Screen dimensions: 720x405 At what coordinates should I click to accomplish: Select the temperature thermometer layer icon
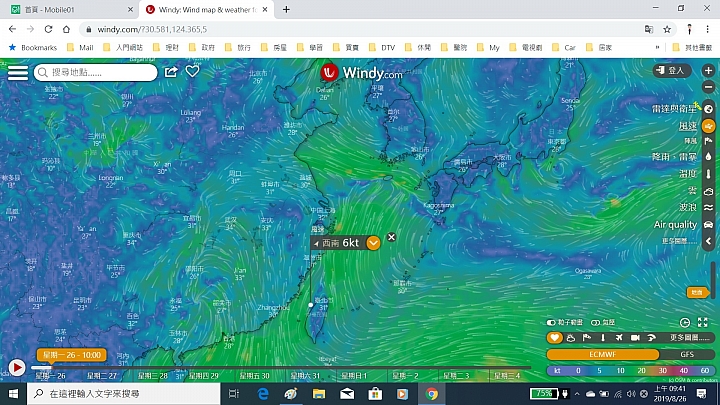tap(709, 174)
